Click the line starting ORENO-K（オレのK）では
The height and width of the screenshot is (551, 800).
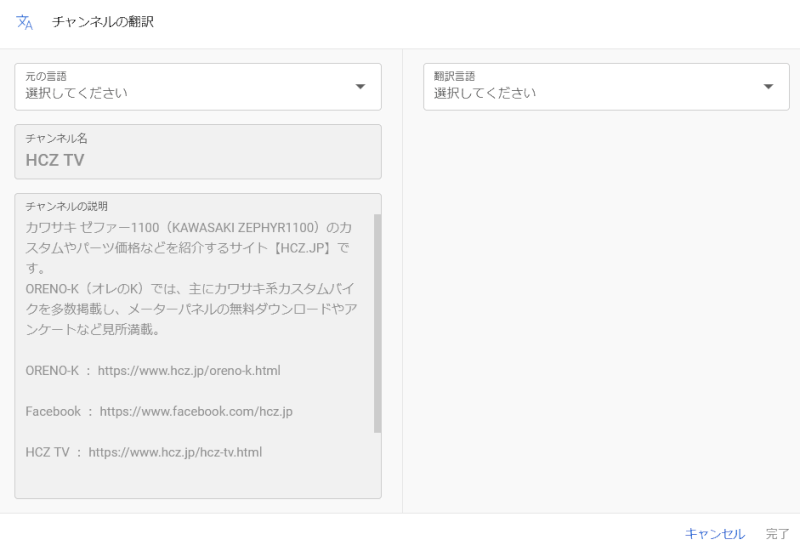click(190, 289)
